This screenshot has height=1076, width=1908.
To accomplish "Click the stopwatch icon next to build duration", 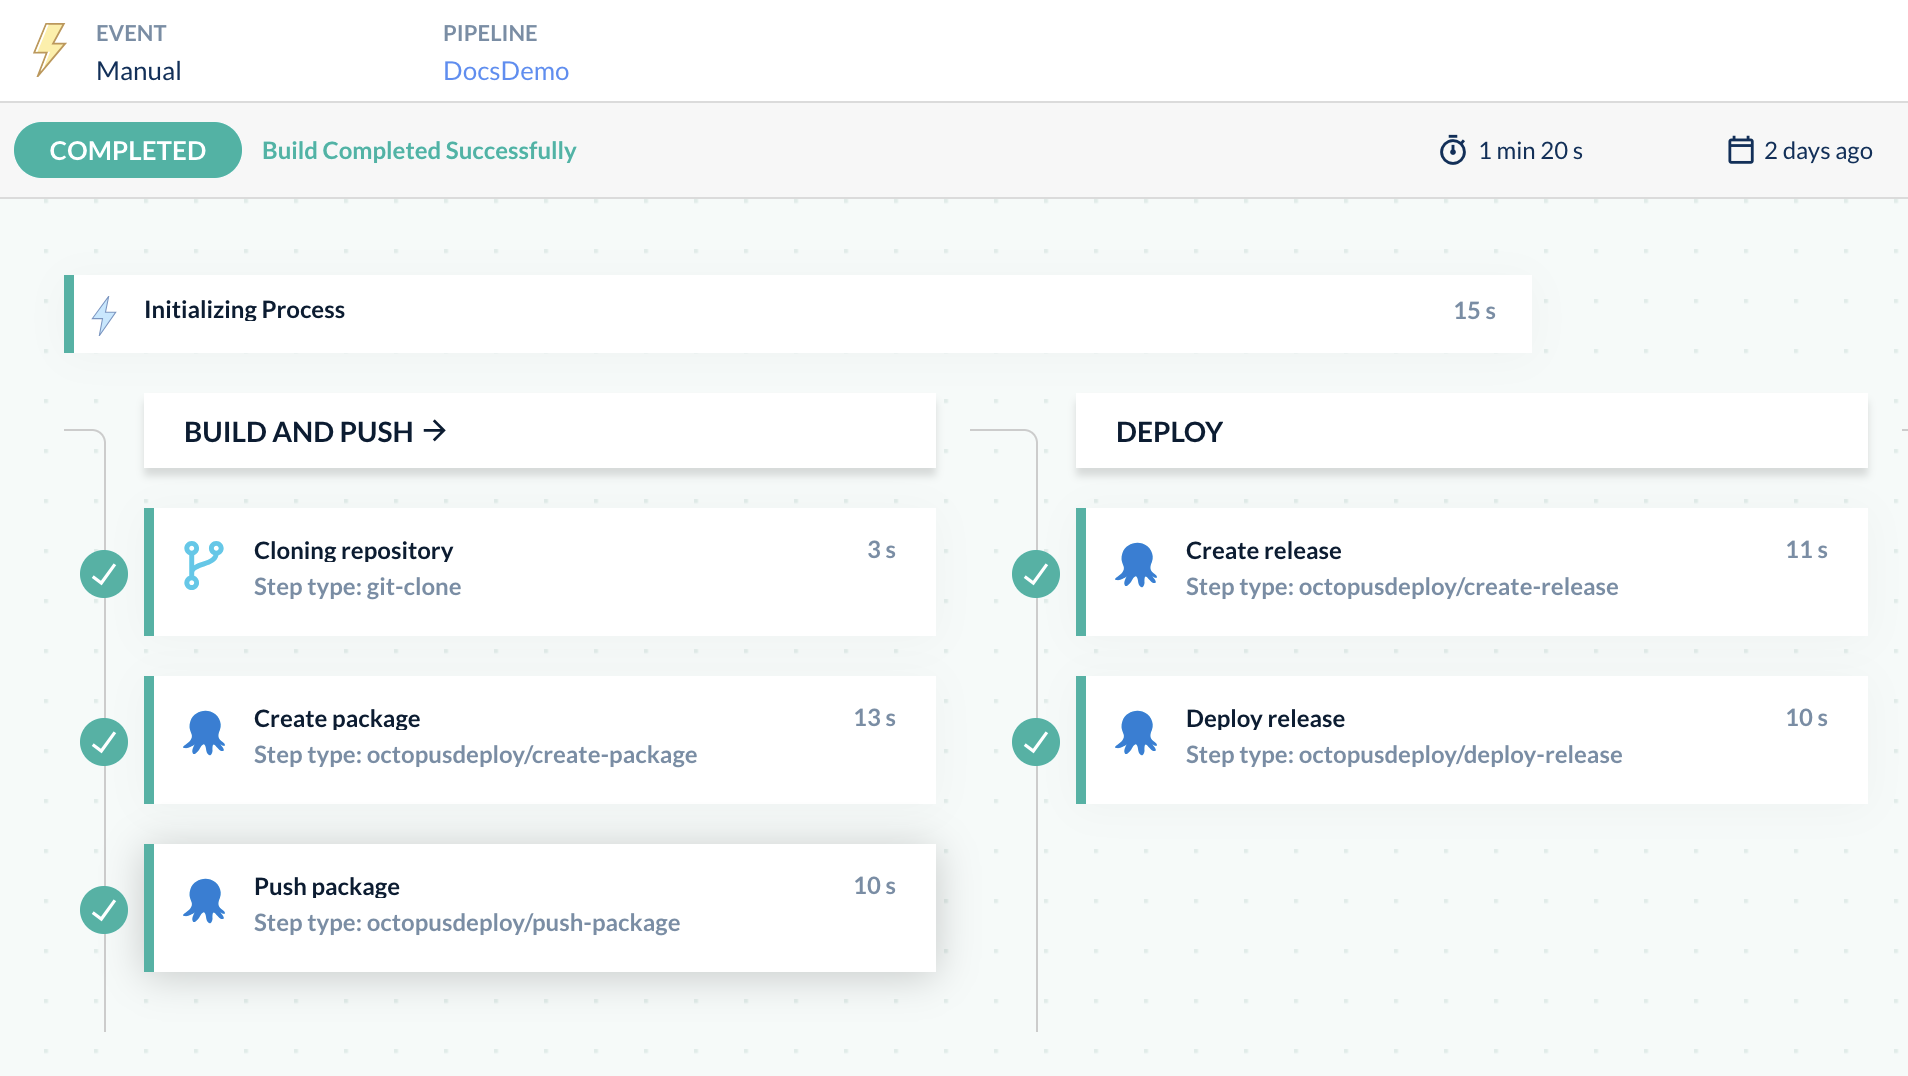I will (x=1452, y=149).
